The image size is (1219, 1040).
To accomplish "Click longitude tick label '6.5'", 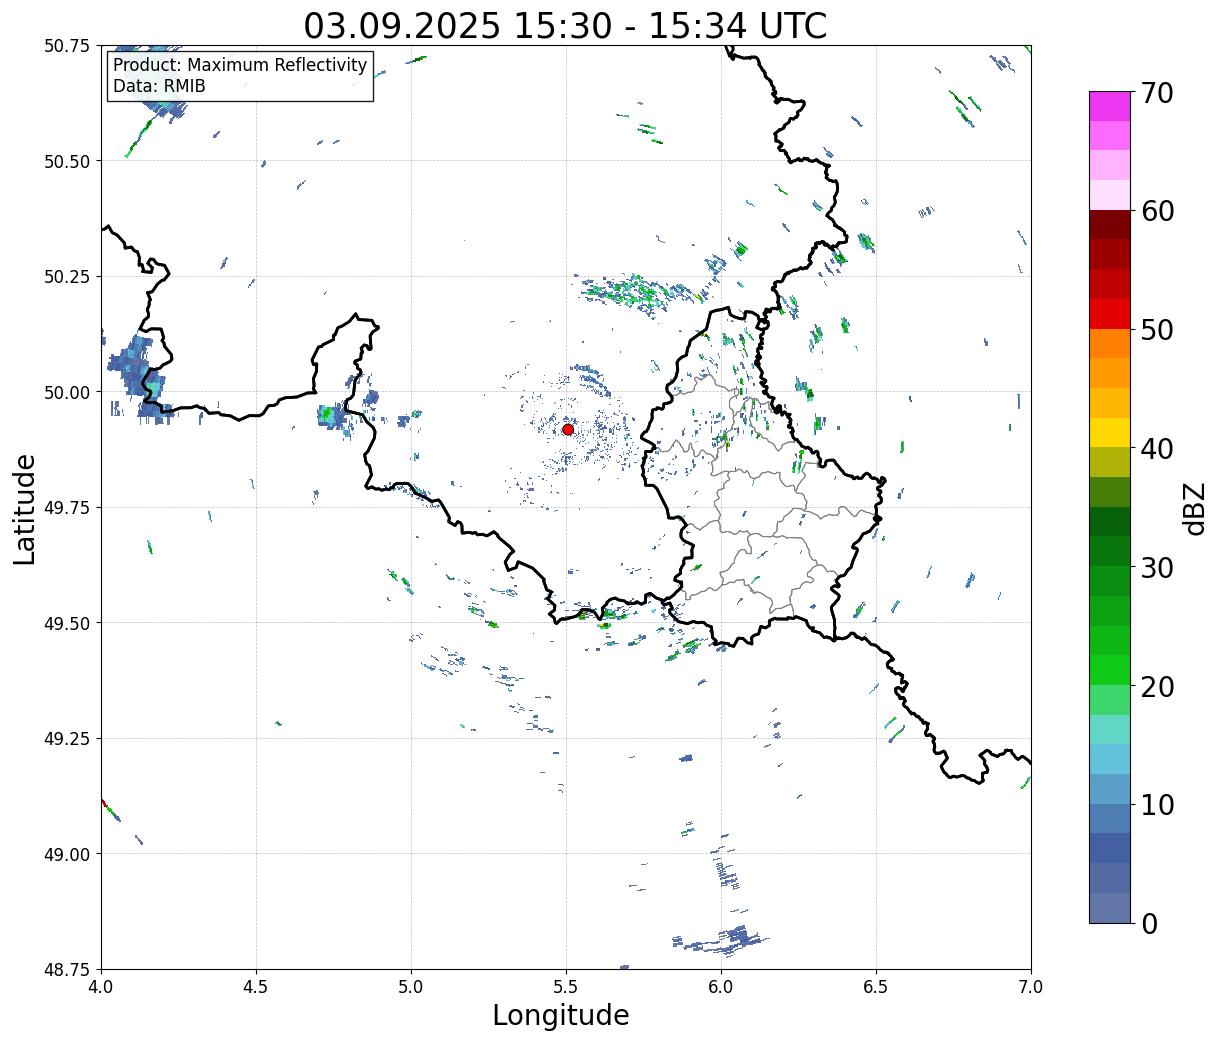I will click(876, 987).
